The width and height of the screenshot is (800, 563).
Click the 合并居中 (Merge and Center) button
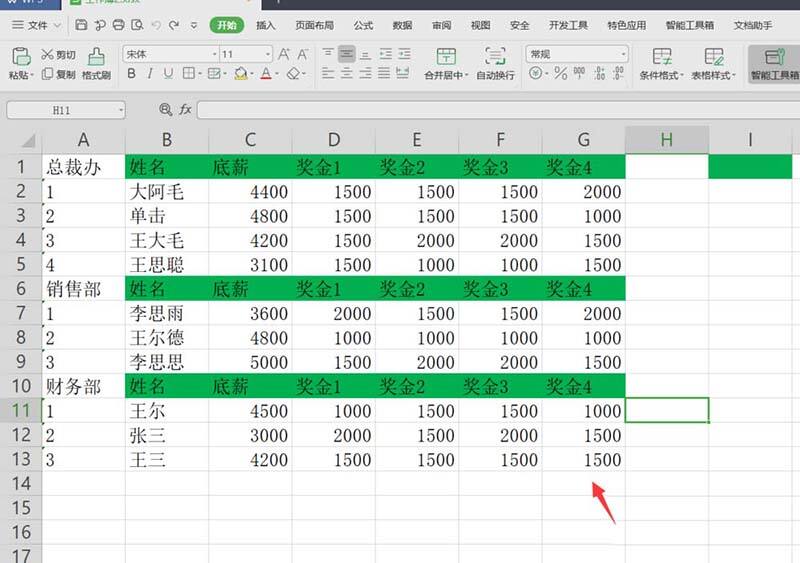(x=445, y=63)
